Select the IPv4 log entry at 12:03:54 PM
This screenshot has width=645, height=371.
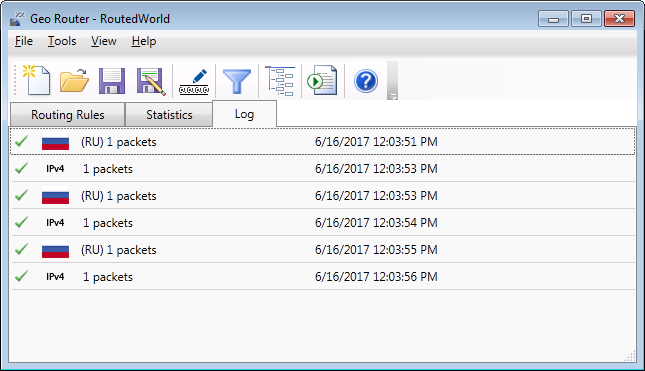(322, 223)
